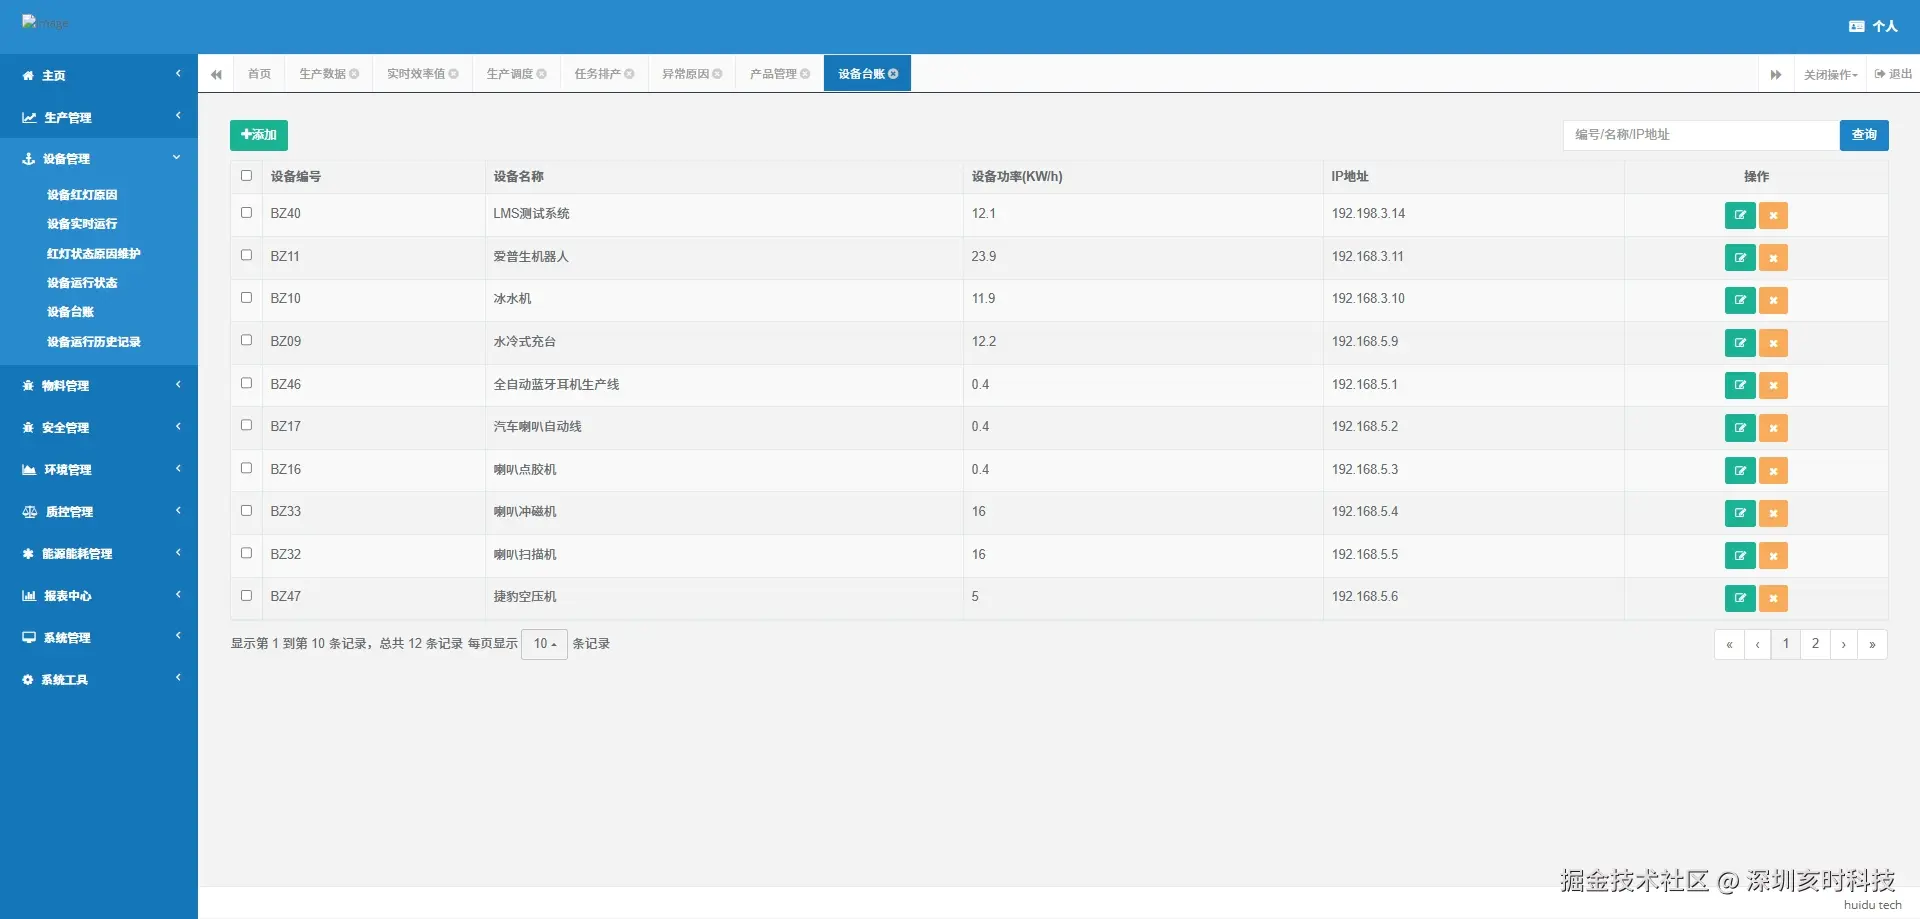
Task: Check the BZ40 row checkbox
Action: click(246, 213)
